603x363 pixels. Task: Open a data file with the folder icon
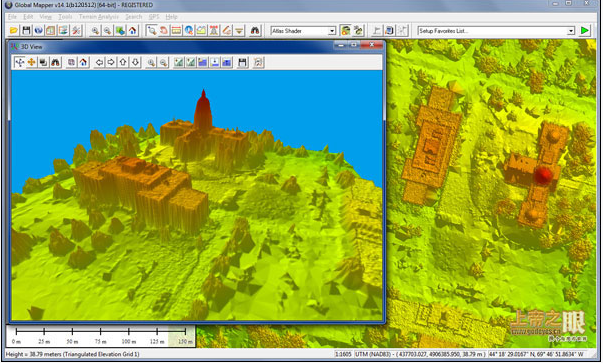tap(14, 30)
